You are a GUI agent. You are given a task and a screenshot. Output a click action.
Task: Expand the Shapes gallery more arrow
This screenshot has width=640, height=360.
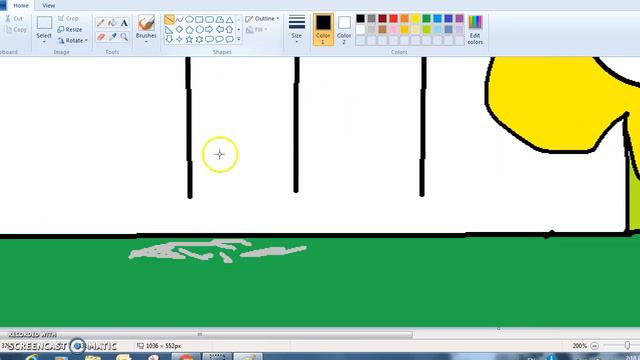click(239, 39)
